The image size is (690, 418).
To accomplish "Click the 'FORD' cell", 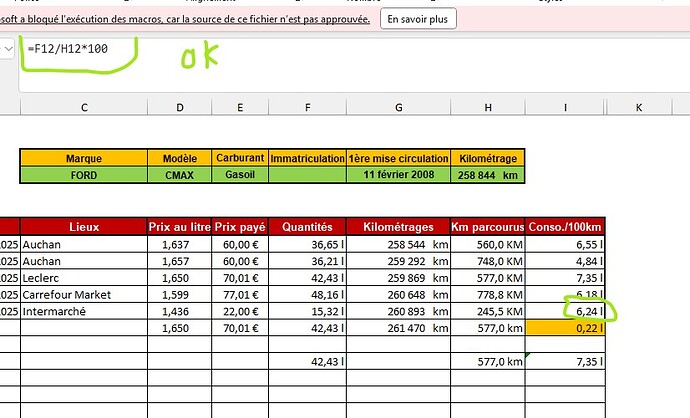I will (84, 175).
